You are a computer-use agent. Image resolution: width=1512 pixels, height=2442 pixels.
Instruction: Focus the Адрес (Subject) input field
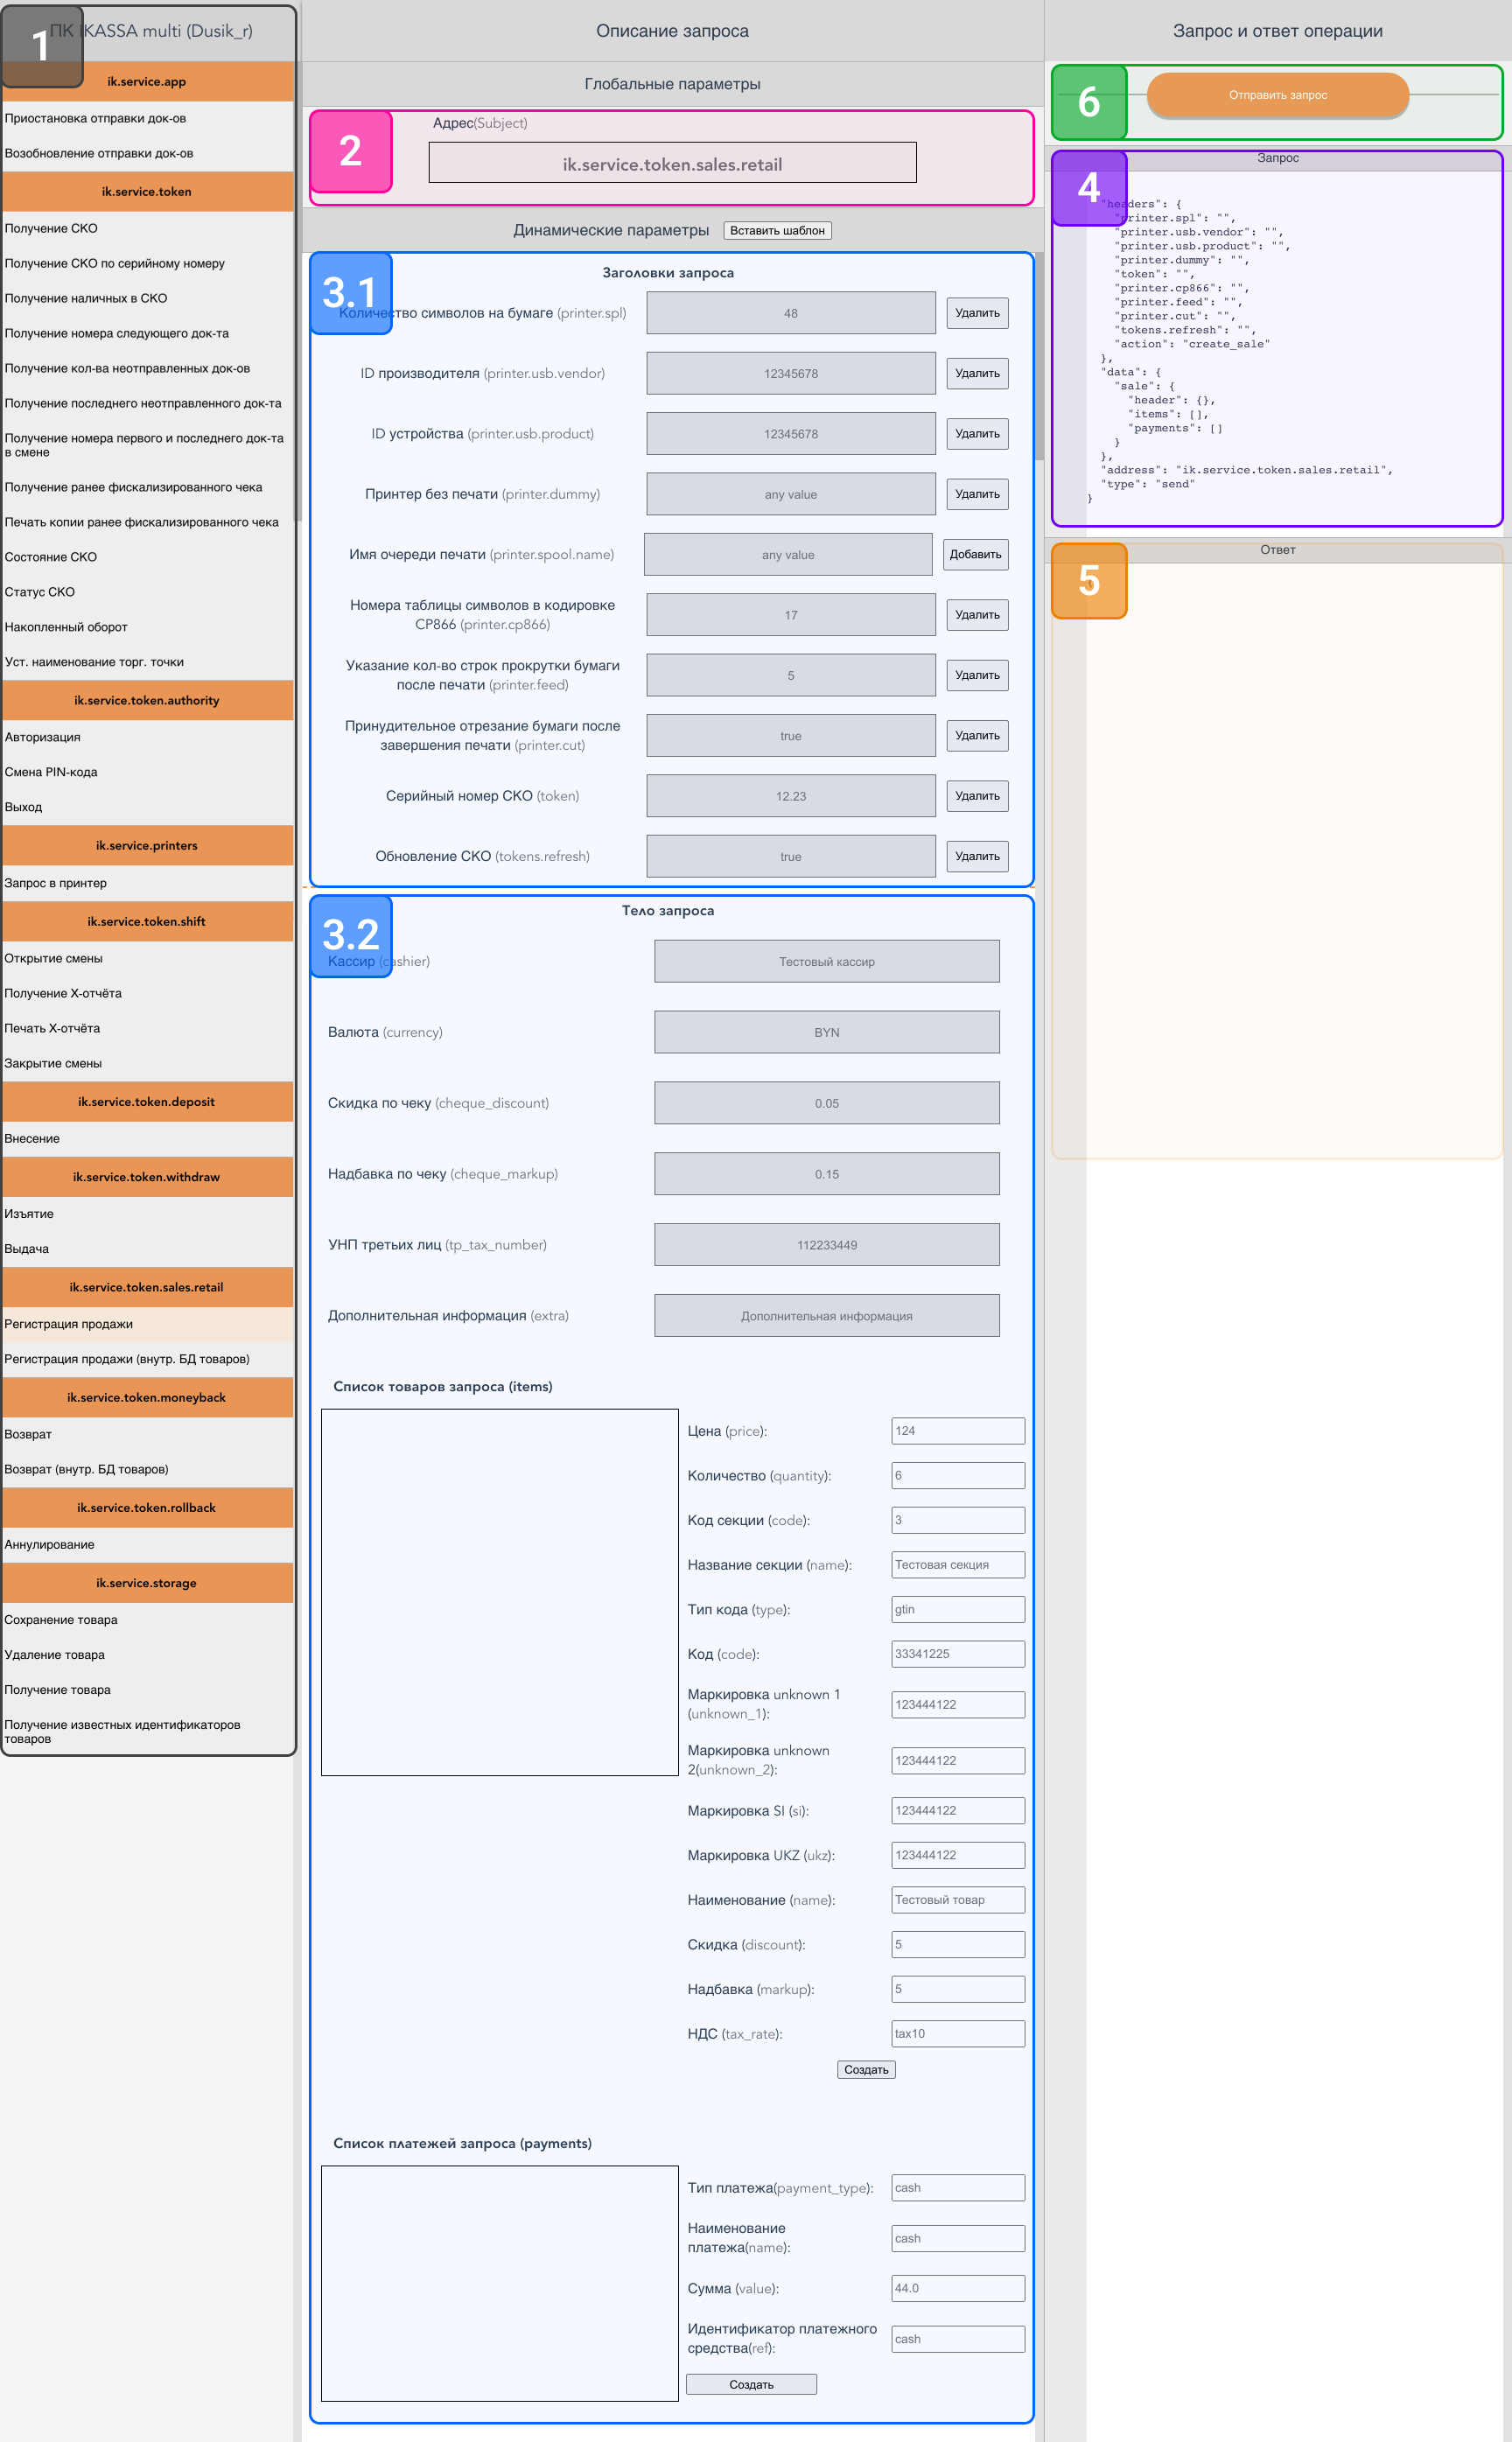click(x=672, y=163)
